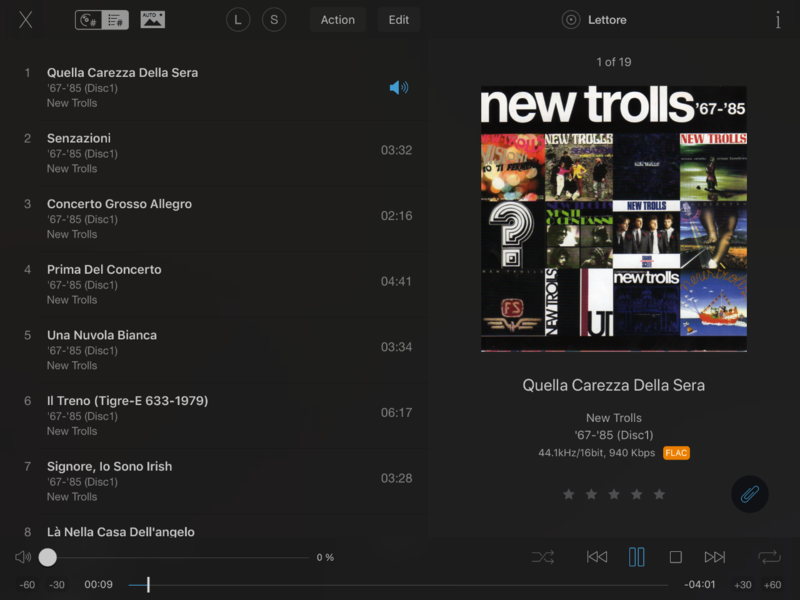Jump forward with the +30 button
Viewport: 800px width, 600px height.
pos(742,585)
